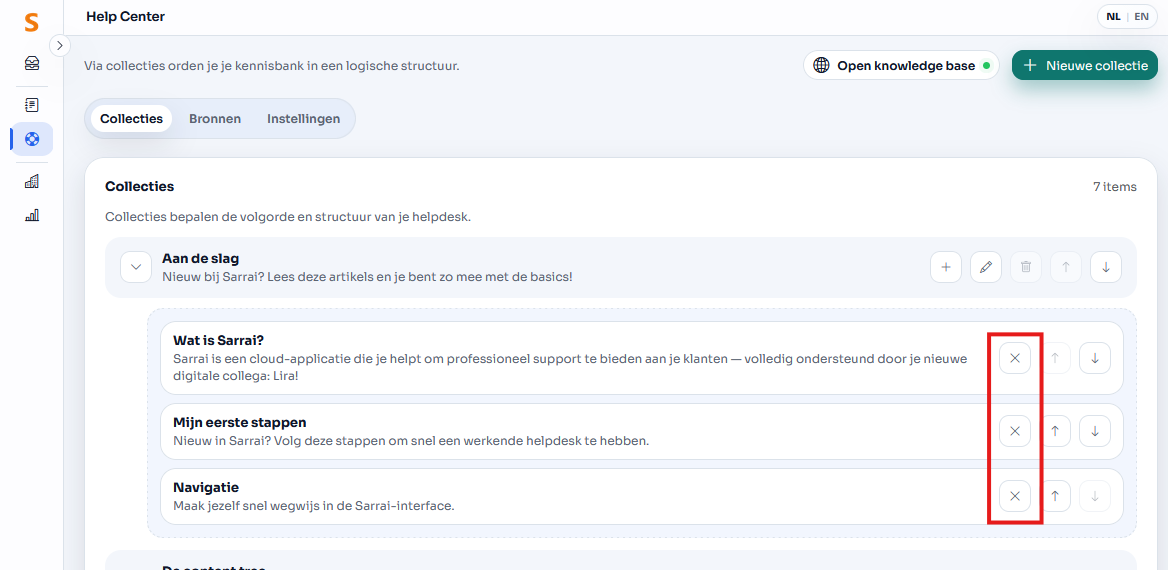Open the inbox icon in the sidebar
Viewport: 1168px width, 570px height.
point(32,64)
